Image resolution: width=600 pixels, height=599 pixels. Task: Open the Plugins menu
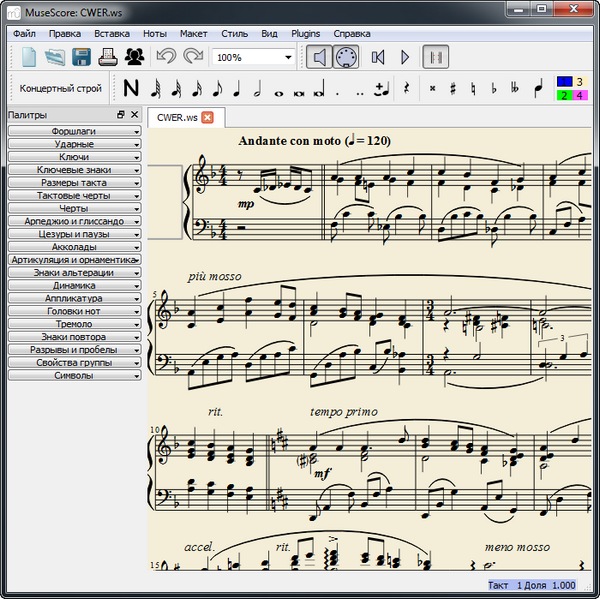point(305,33)
